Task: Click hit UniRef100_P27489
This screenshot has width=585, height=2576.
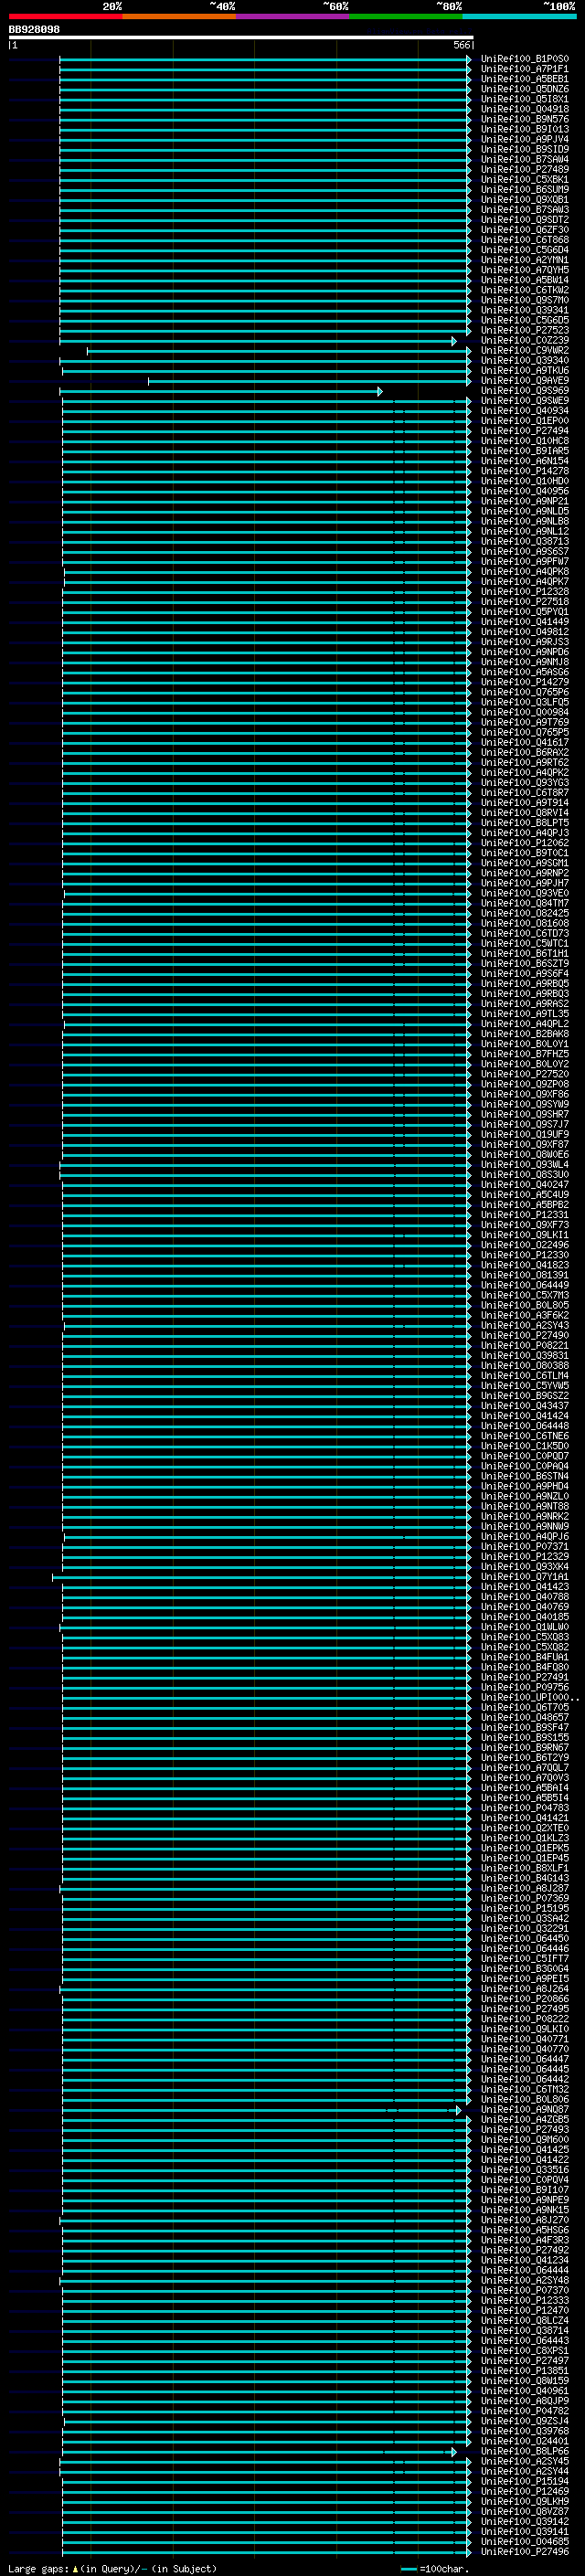Action: (x=524, y=170)
